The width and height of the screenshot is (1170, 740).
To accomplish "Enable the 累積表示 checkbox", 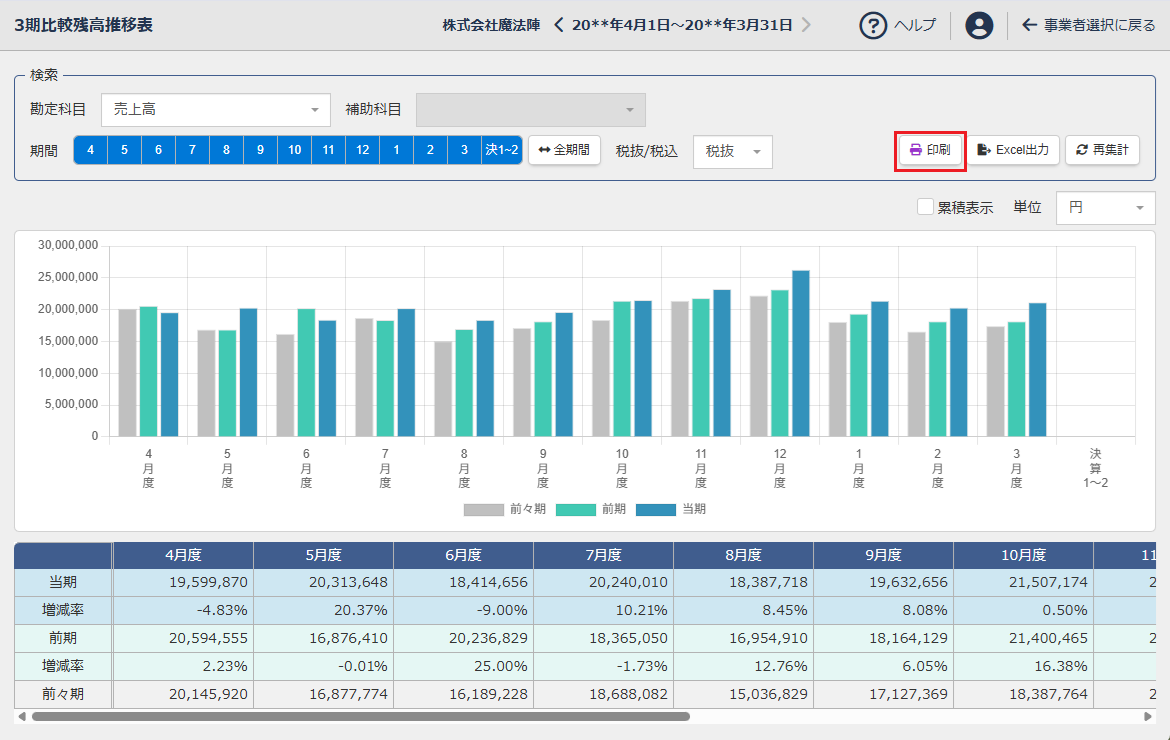I will (926, 207).
